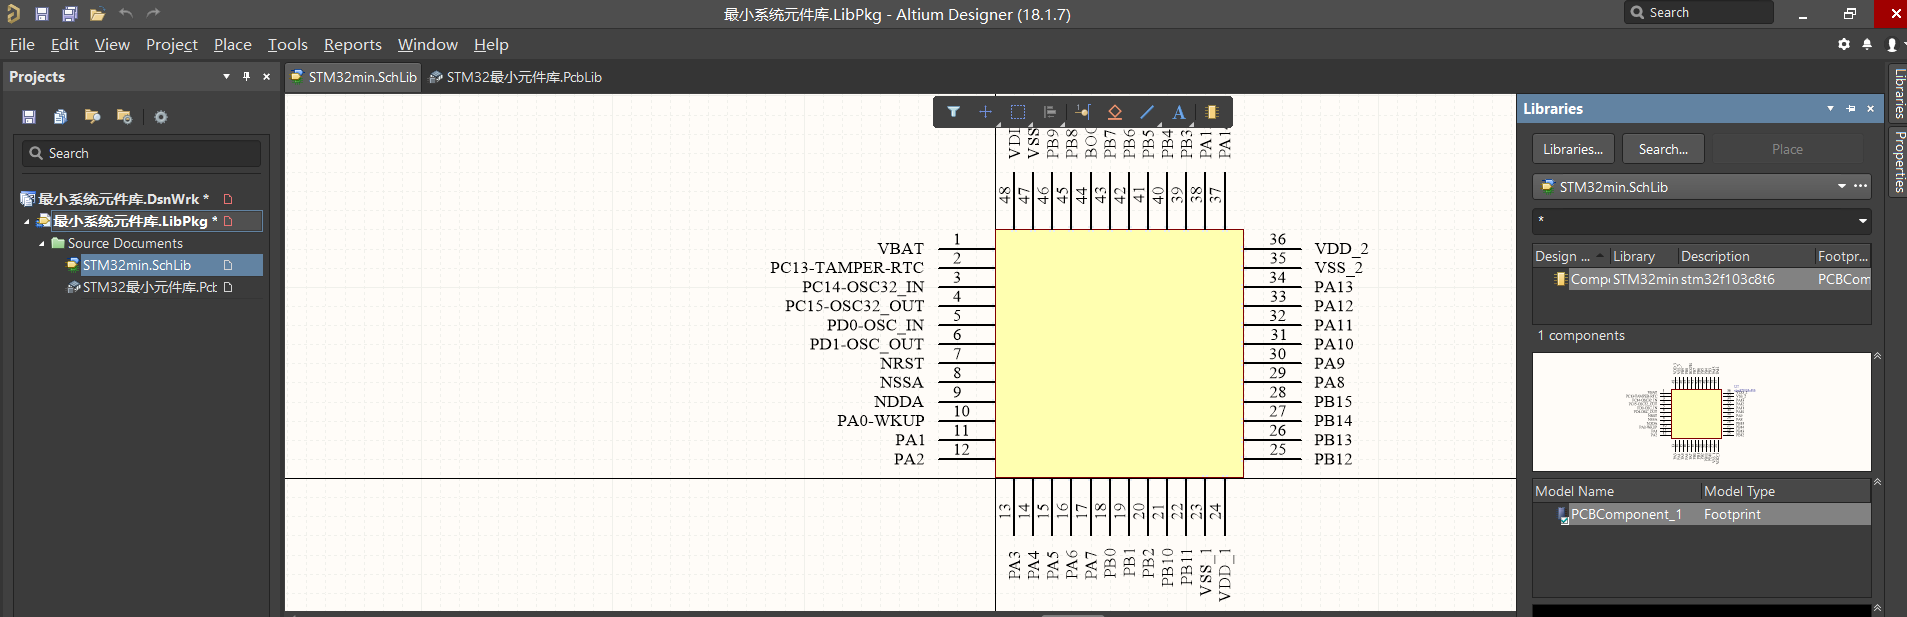Click the top title bar Search field
This screenshot has width=1907, height=617.
tap(1699, 12)
